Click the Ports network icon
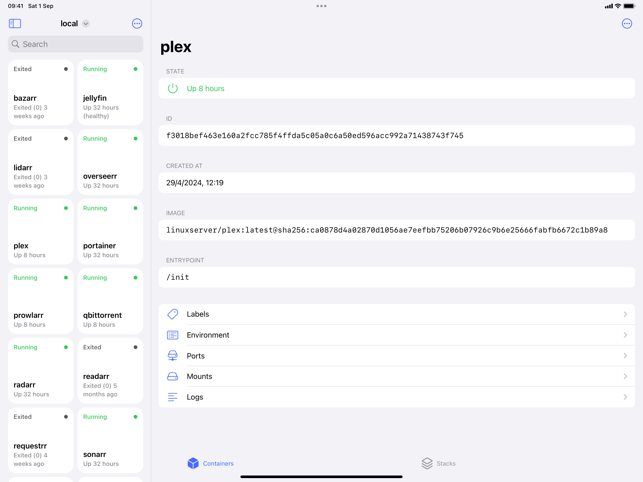 pos(173,356)
